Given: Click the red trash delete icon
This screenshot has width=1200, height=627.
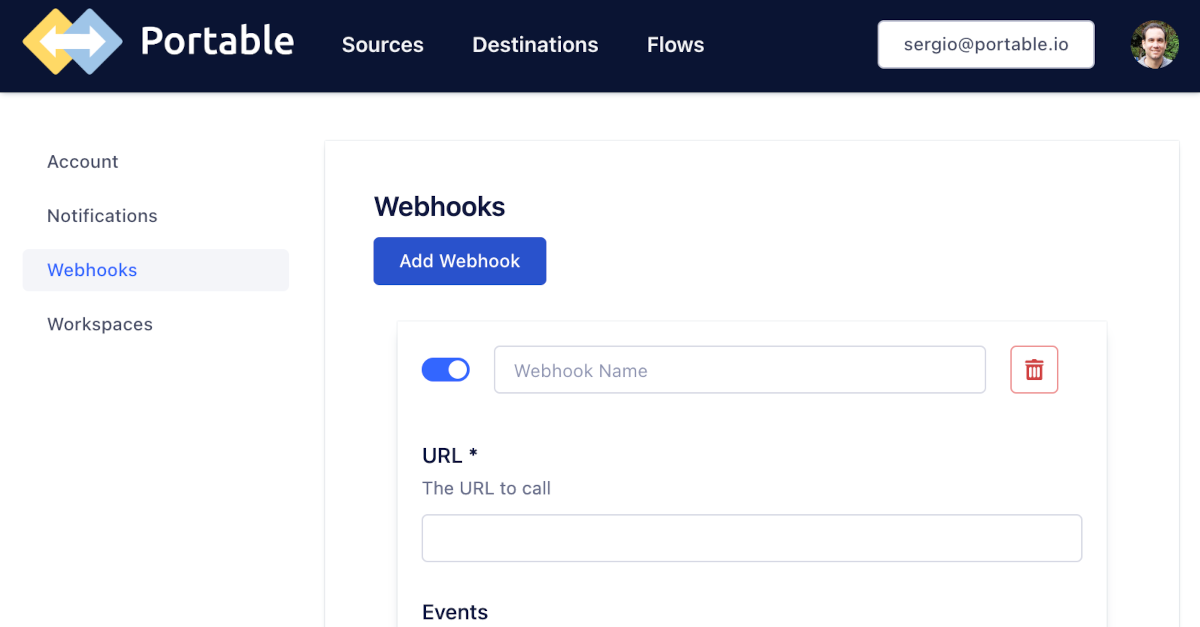Looking at the screenshot, I should (1034, 369).
